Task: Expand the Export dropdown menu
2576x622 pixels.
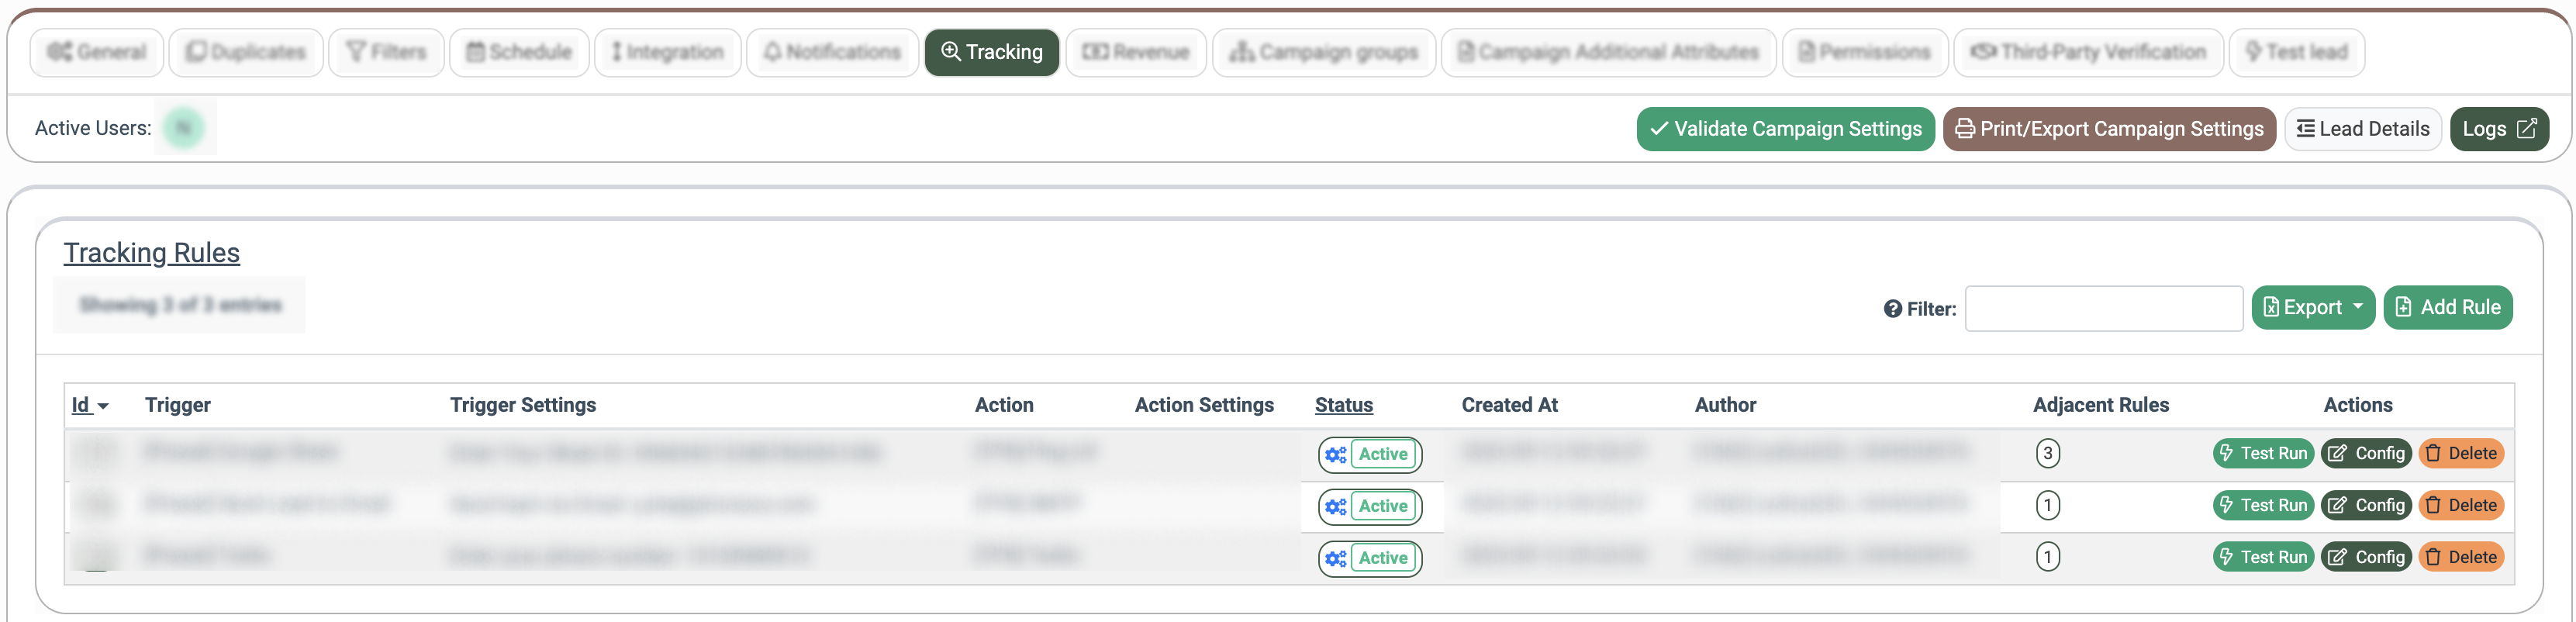Action: (2312, 307)
